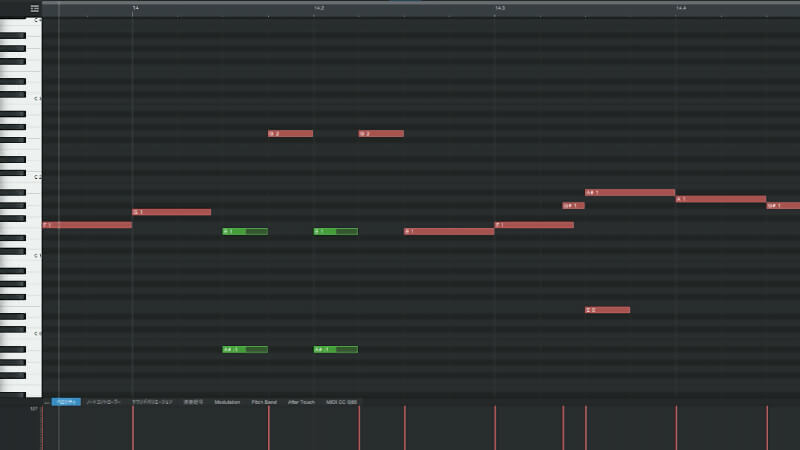This screenshot has height=450, width=800.
Task: Select the red A1 note at 14.4
Action: (x=721, y=199)
